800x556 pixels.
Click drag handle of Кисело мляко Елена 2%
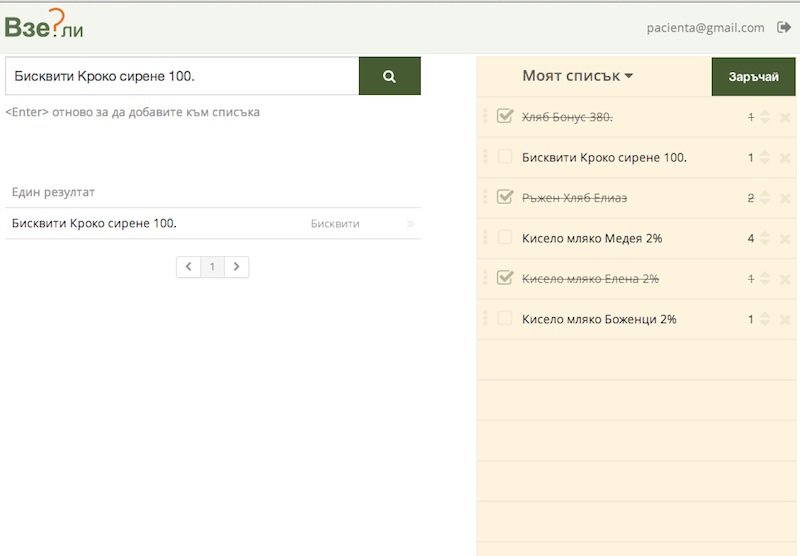485,277
